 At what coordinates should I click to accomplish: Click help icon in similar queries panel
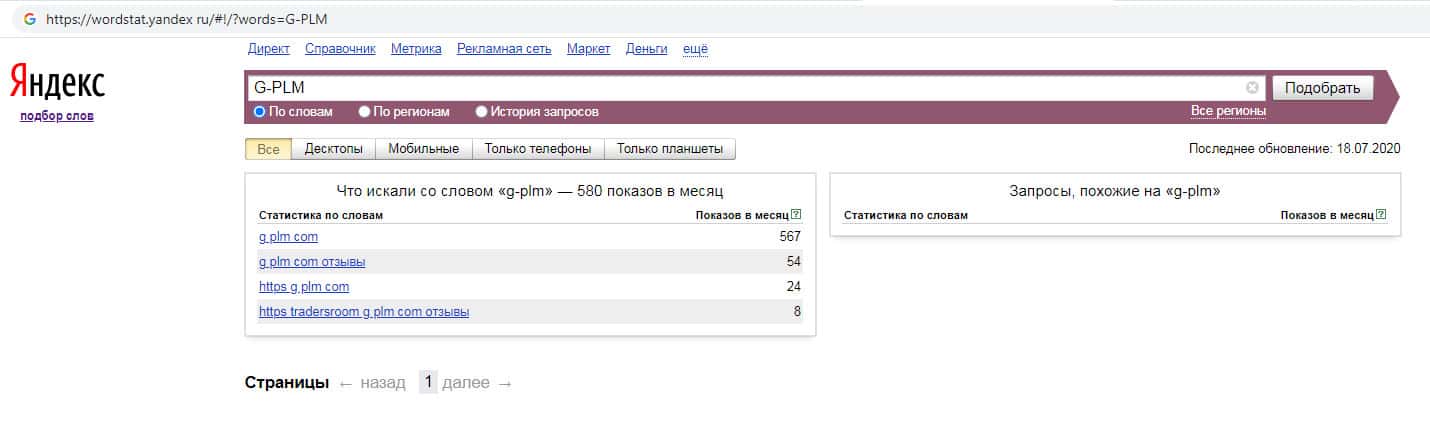pyautogui.click(x=1381, y=215)
